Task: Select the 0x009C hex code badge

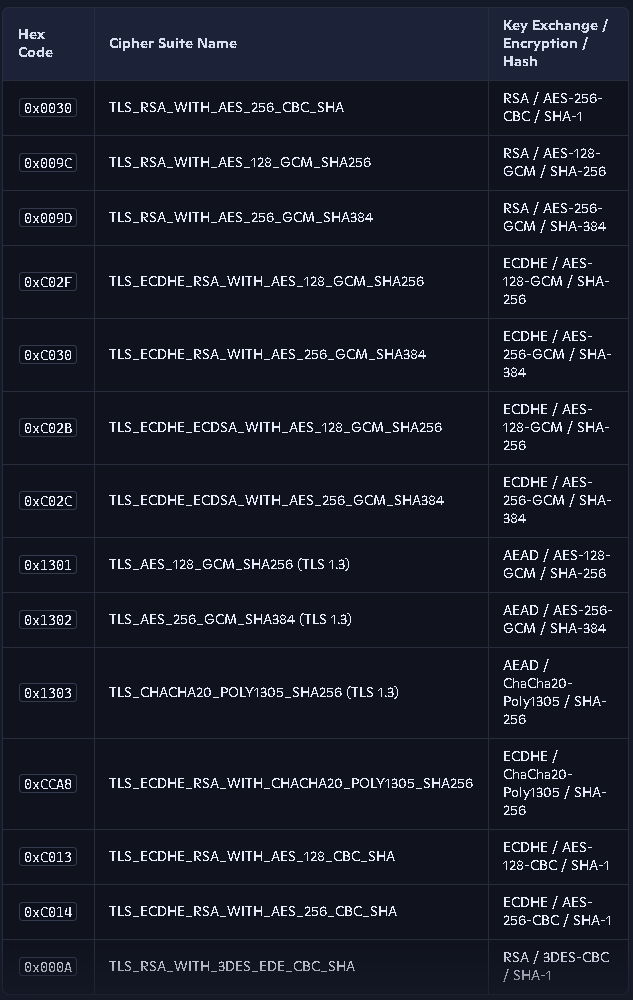Action: (x=48, y=163)
